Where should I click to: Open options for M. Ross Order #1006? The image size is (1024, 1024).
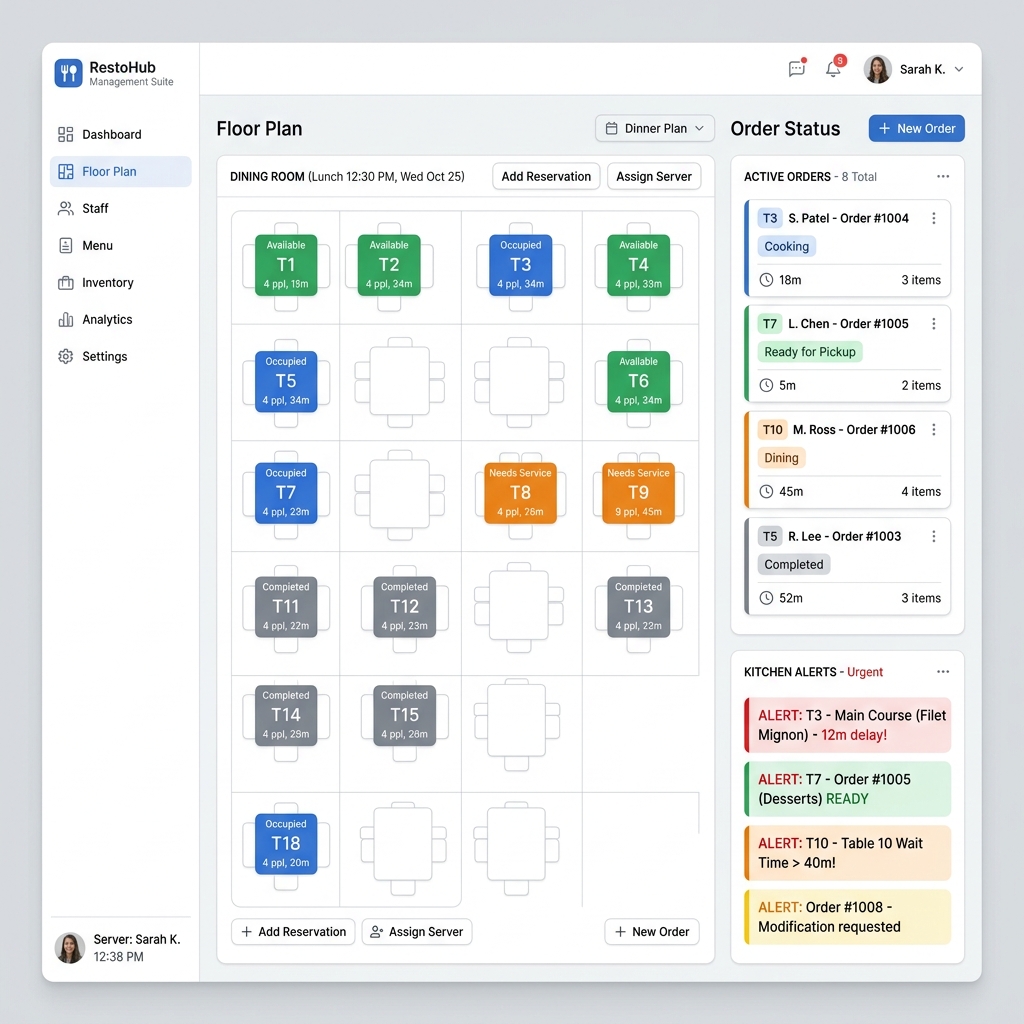[x=934, y=430]
